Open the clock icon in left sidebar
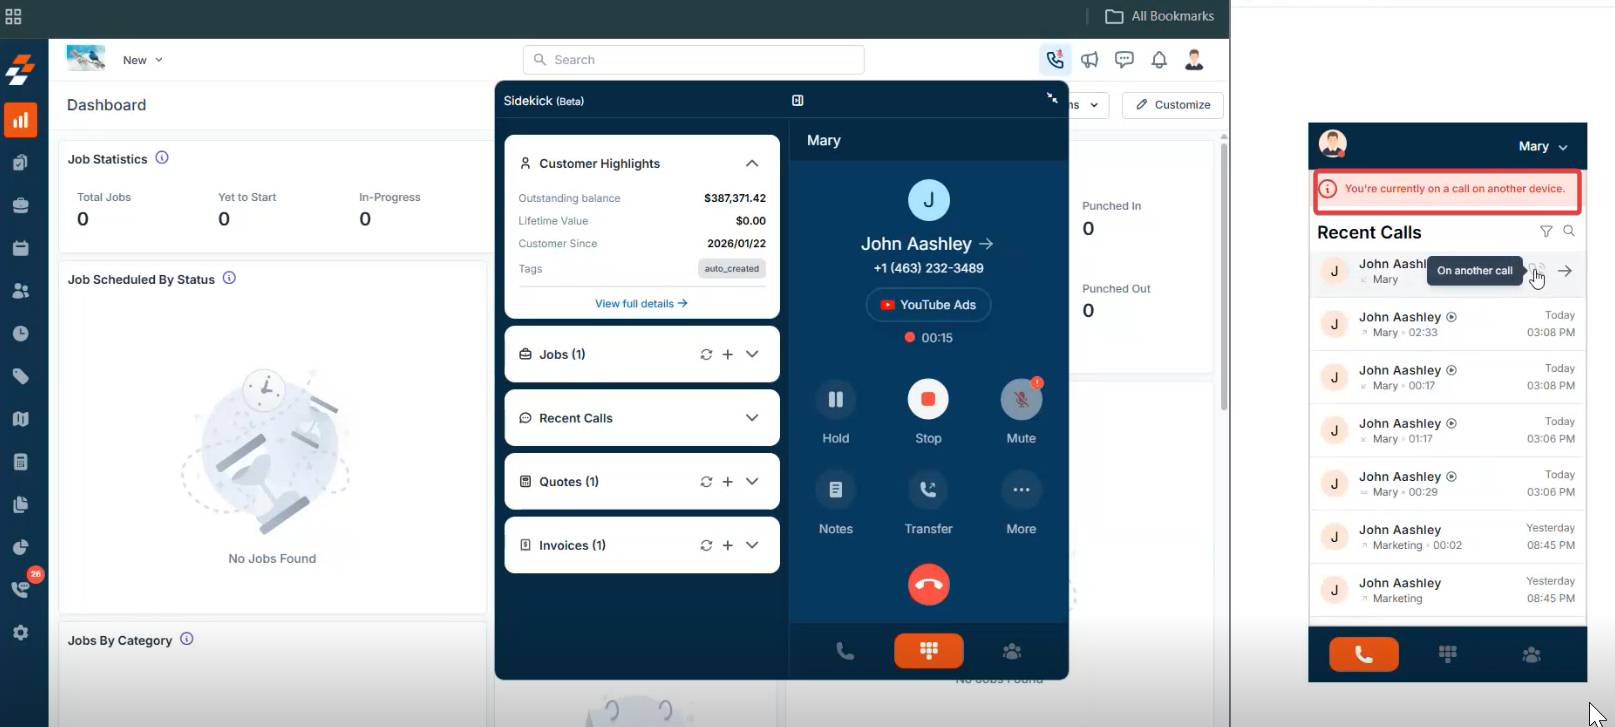 click(x=20, y=334)
